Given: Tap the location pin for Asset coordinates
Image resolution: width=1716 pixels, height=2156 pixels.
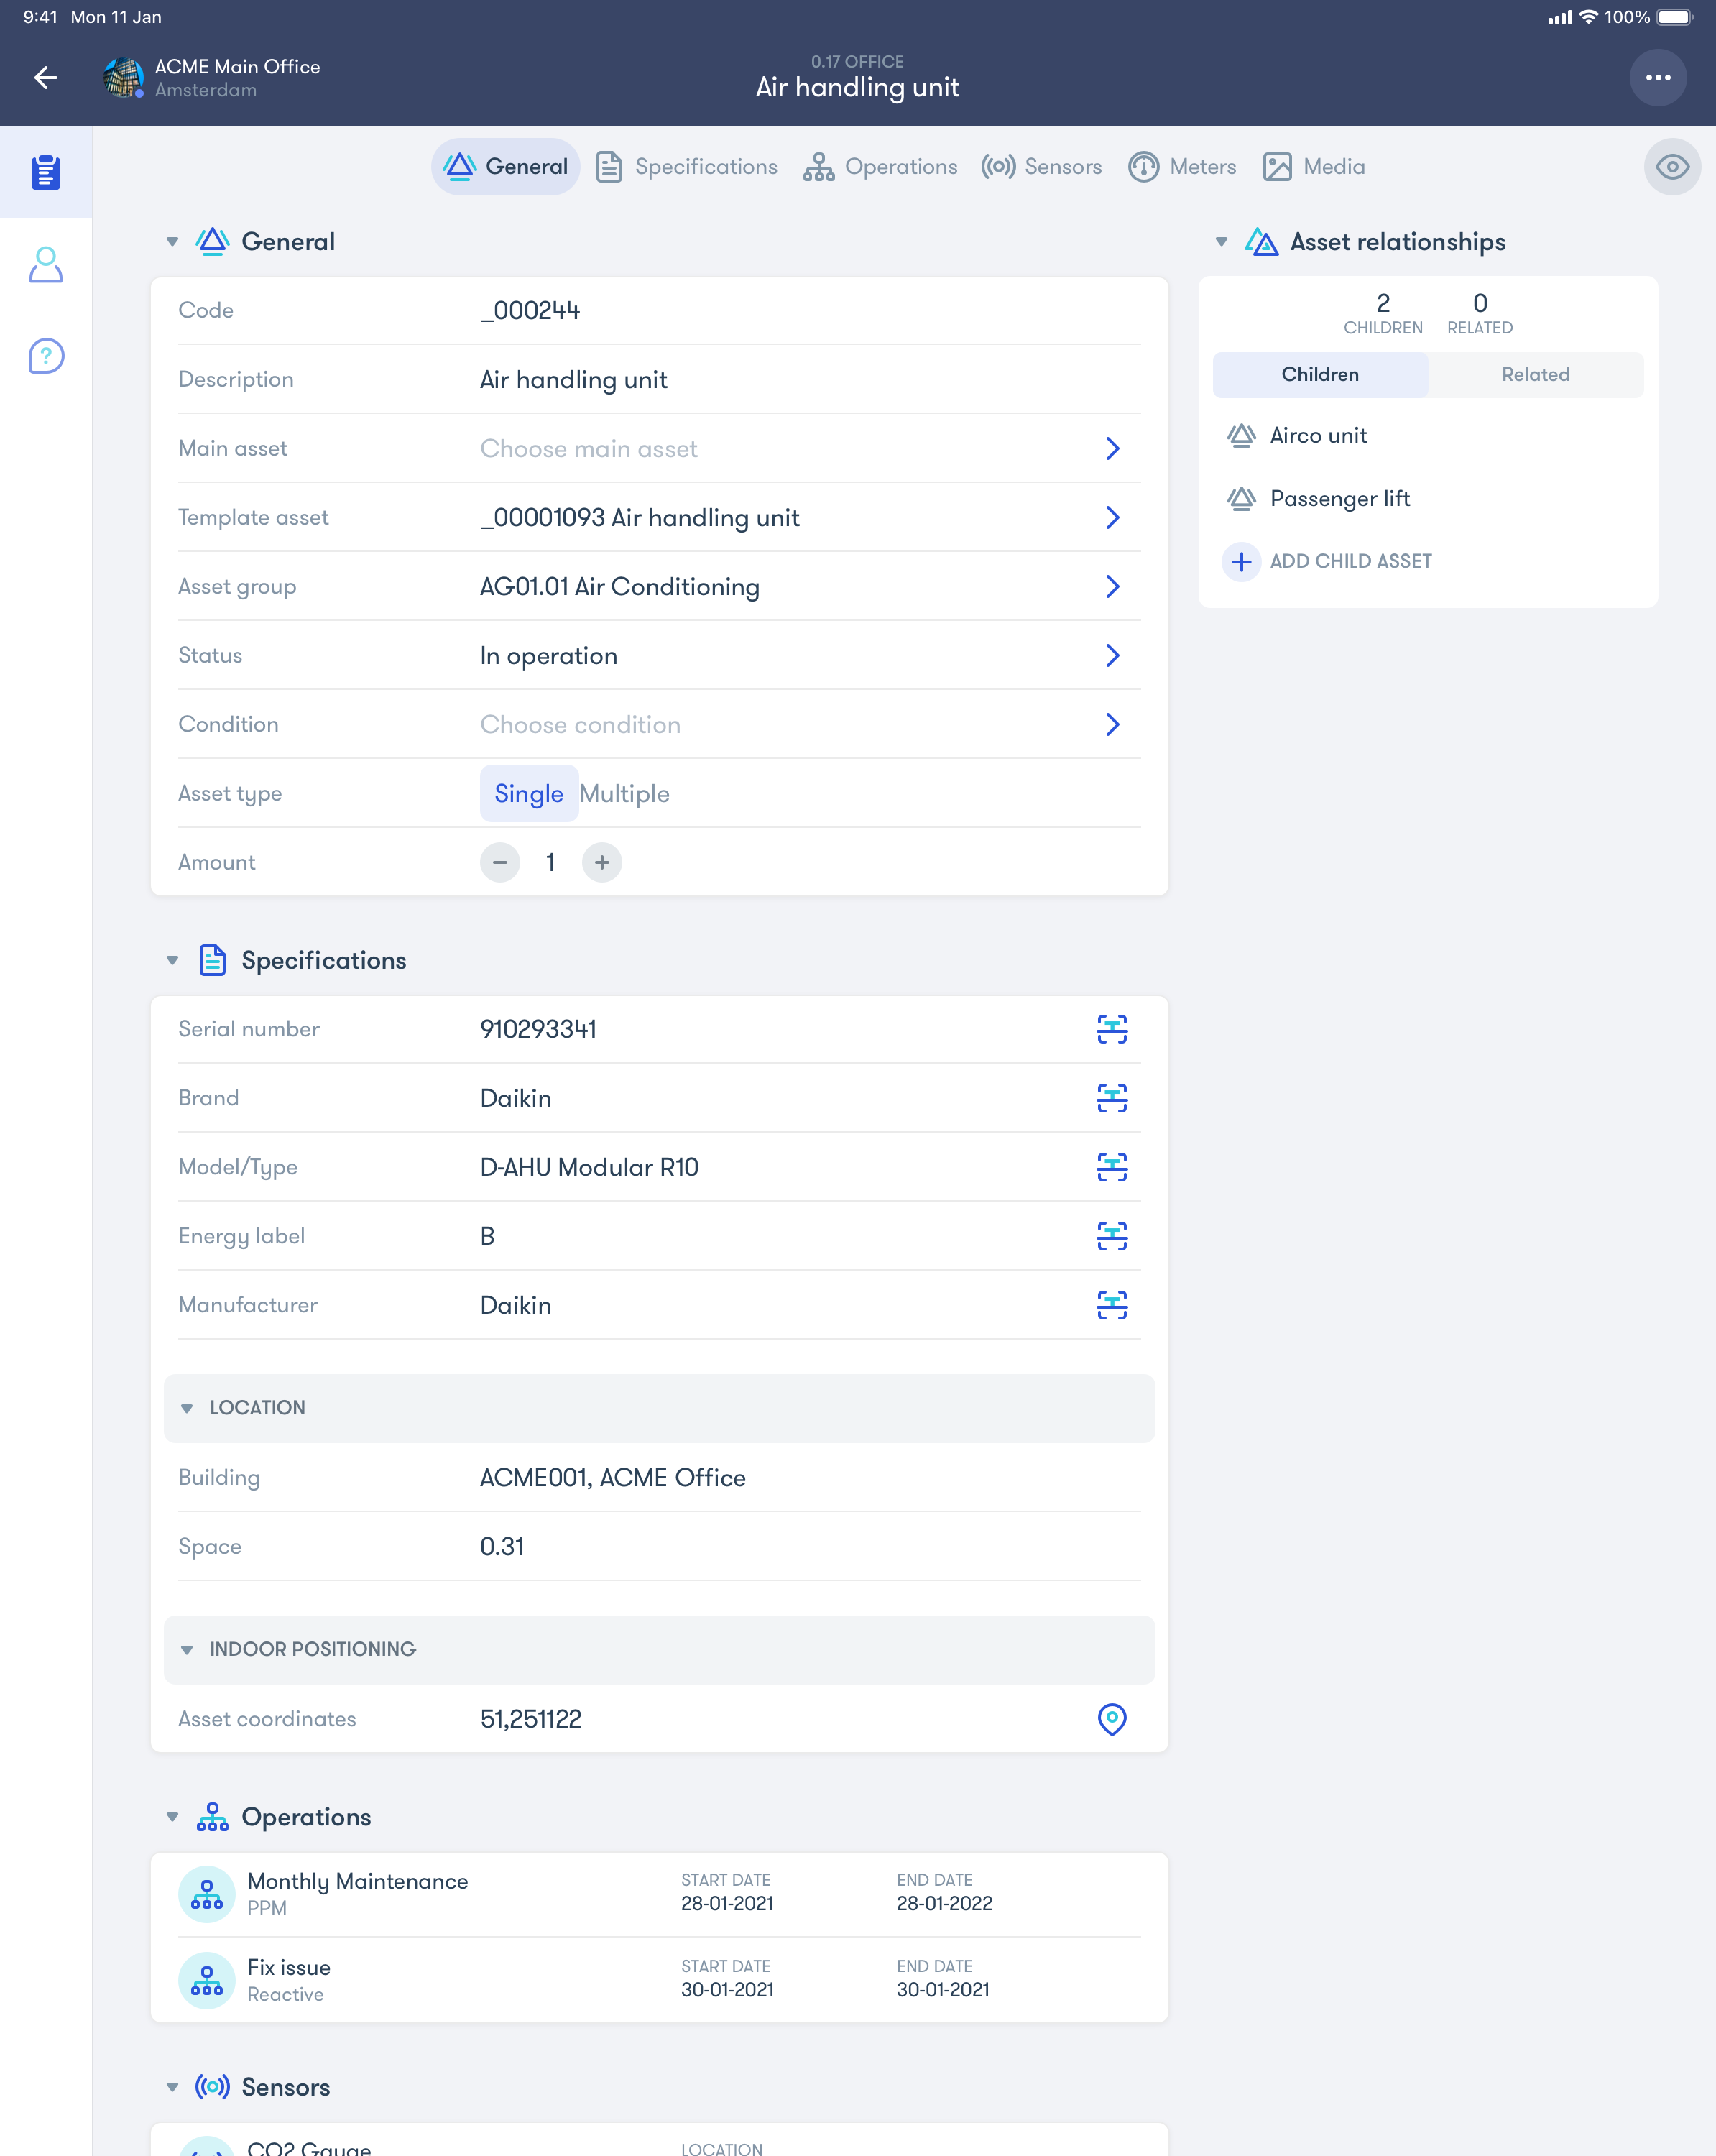Looking at the screenshot, I should [x=1111, y=1719].
